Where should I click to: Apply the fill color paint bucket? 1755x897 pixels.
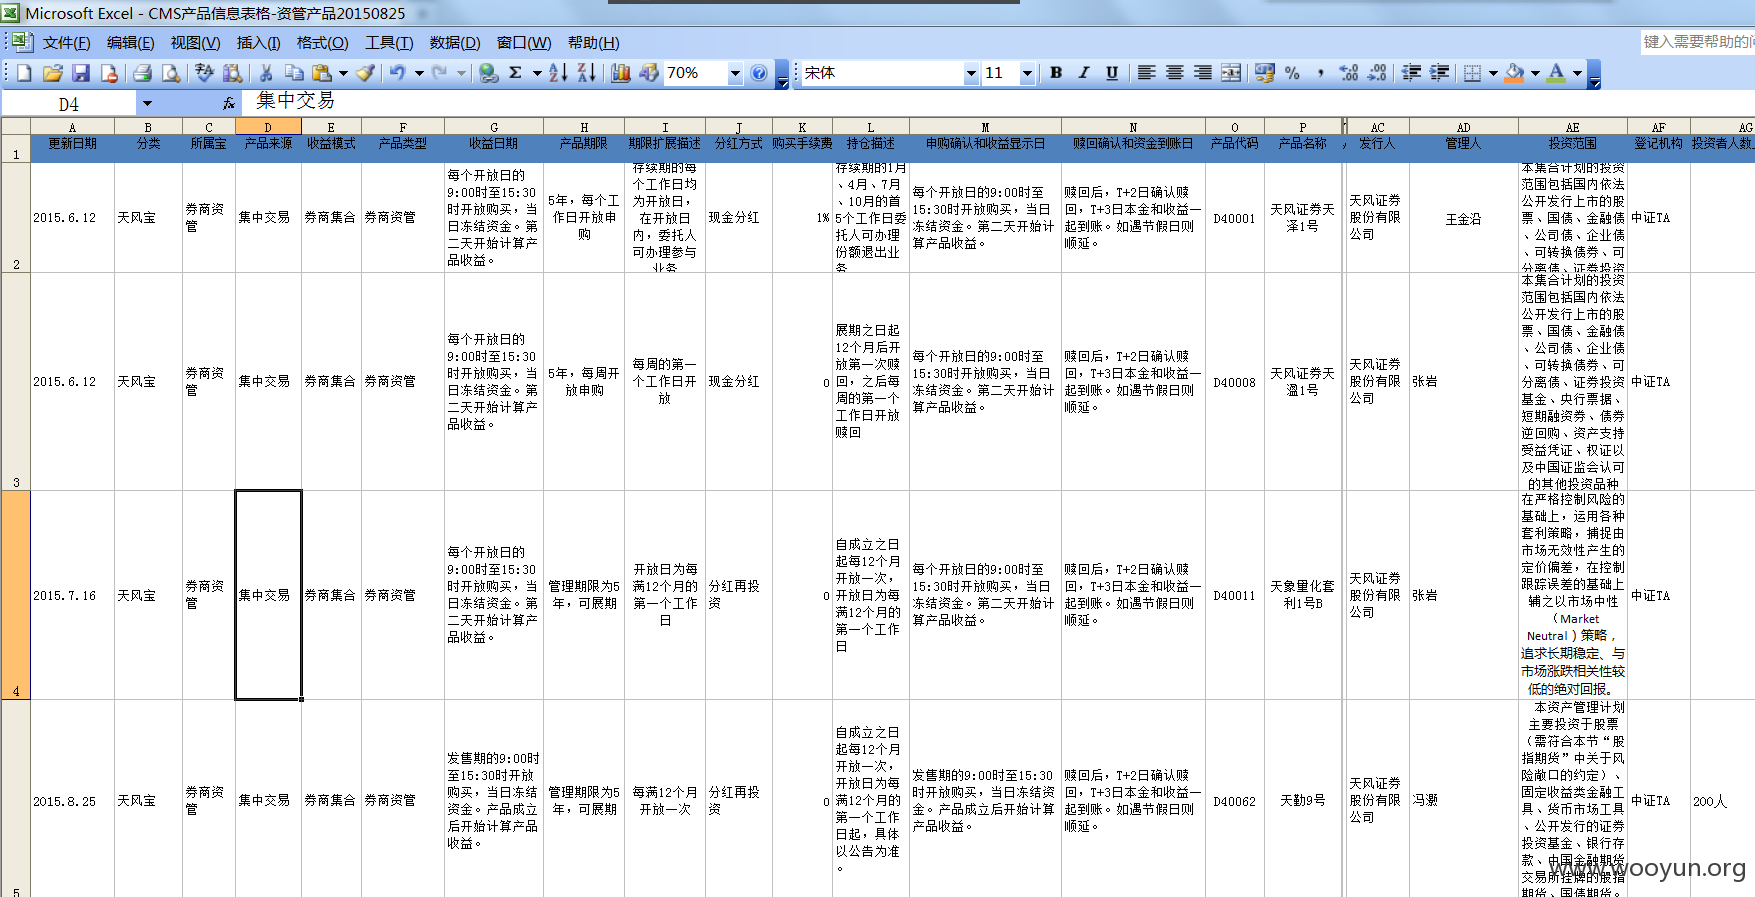(x=1514, y=73)
